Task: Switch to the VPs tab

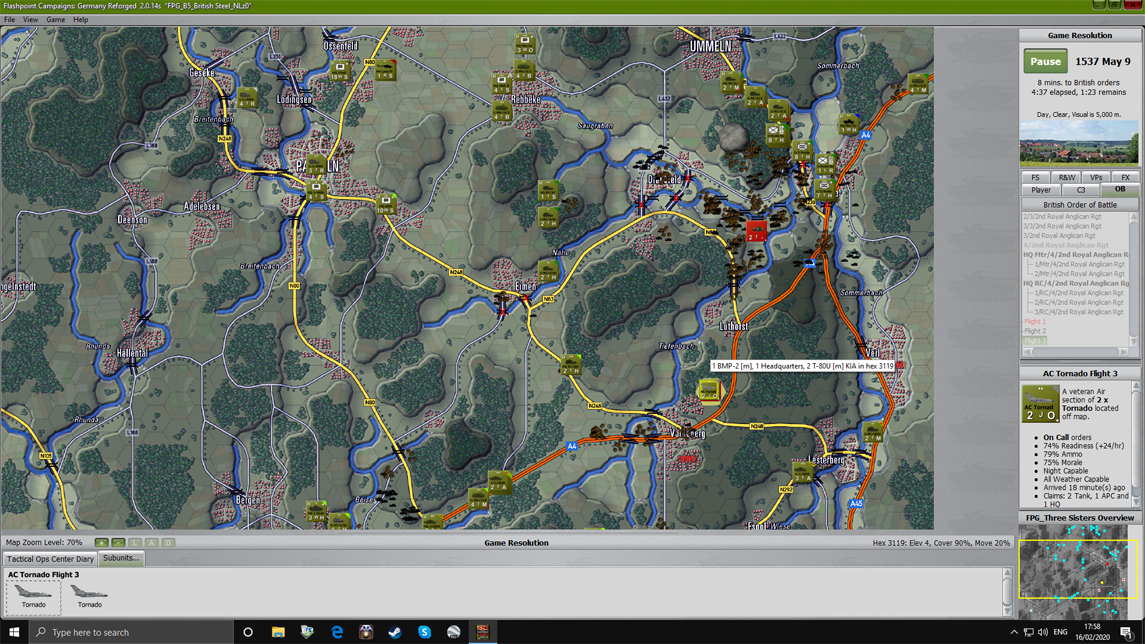Action: click(x=1095, y=177)
